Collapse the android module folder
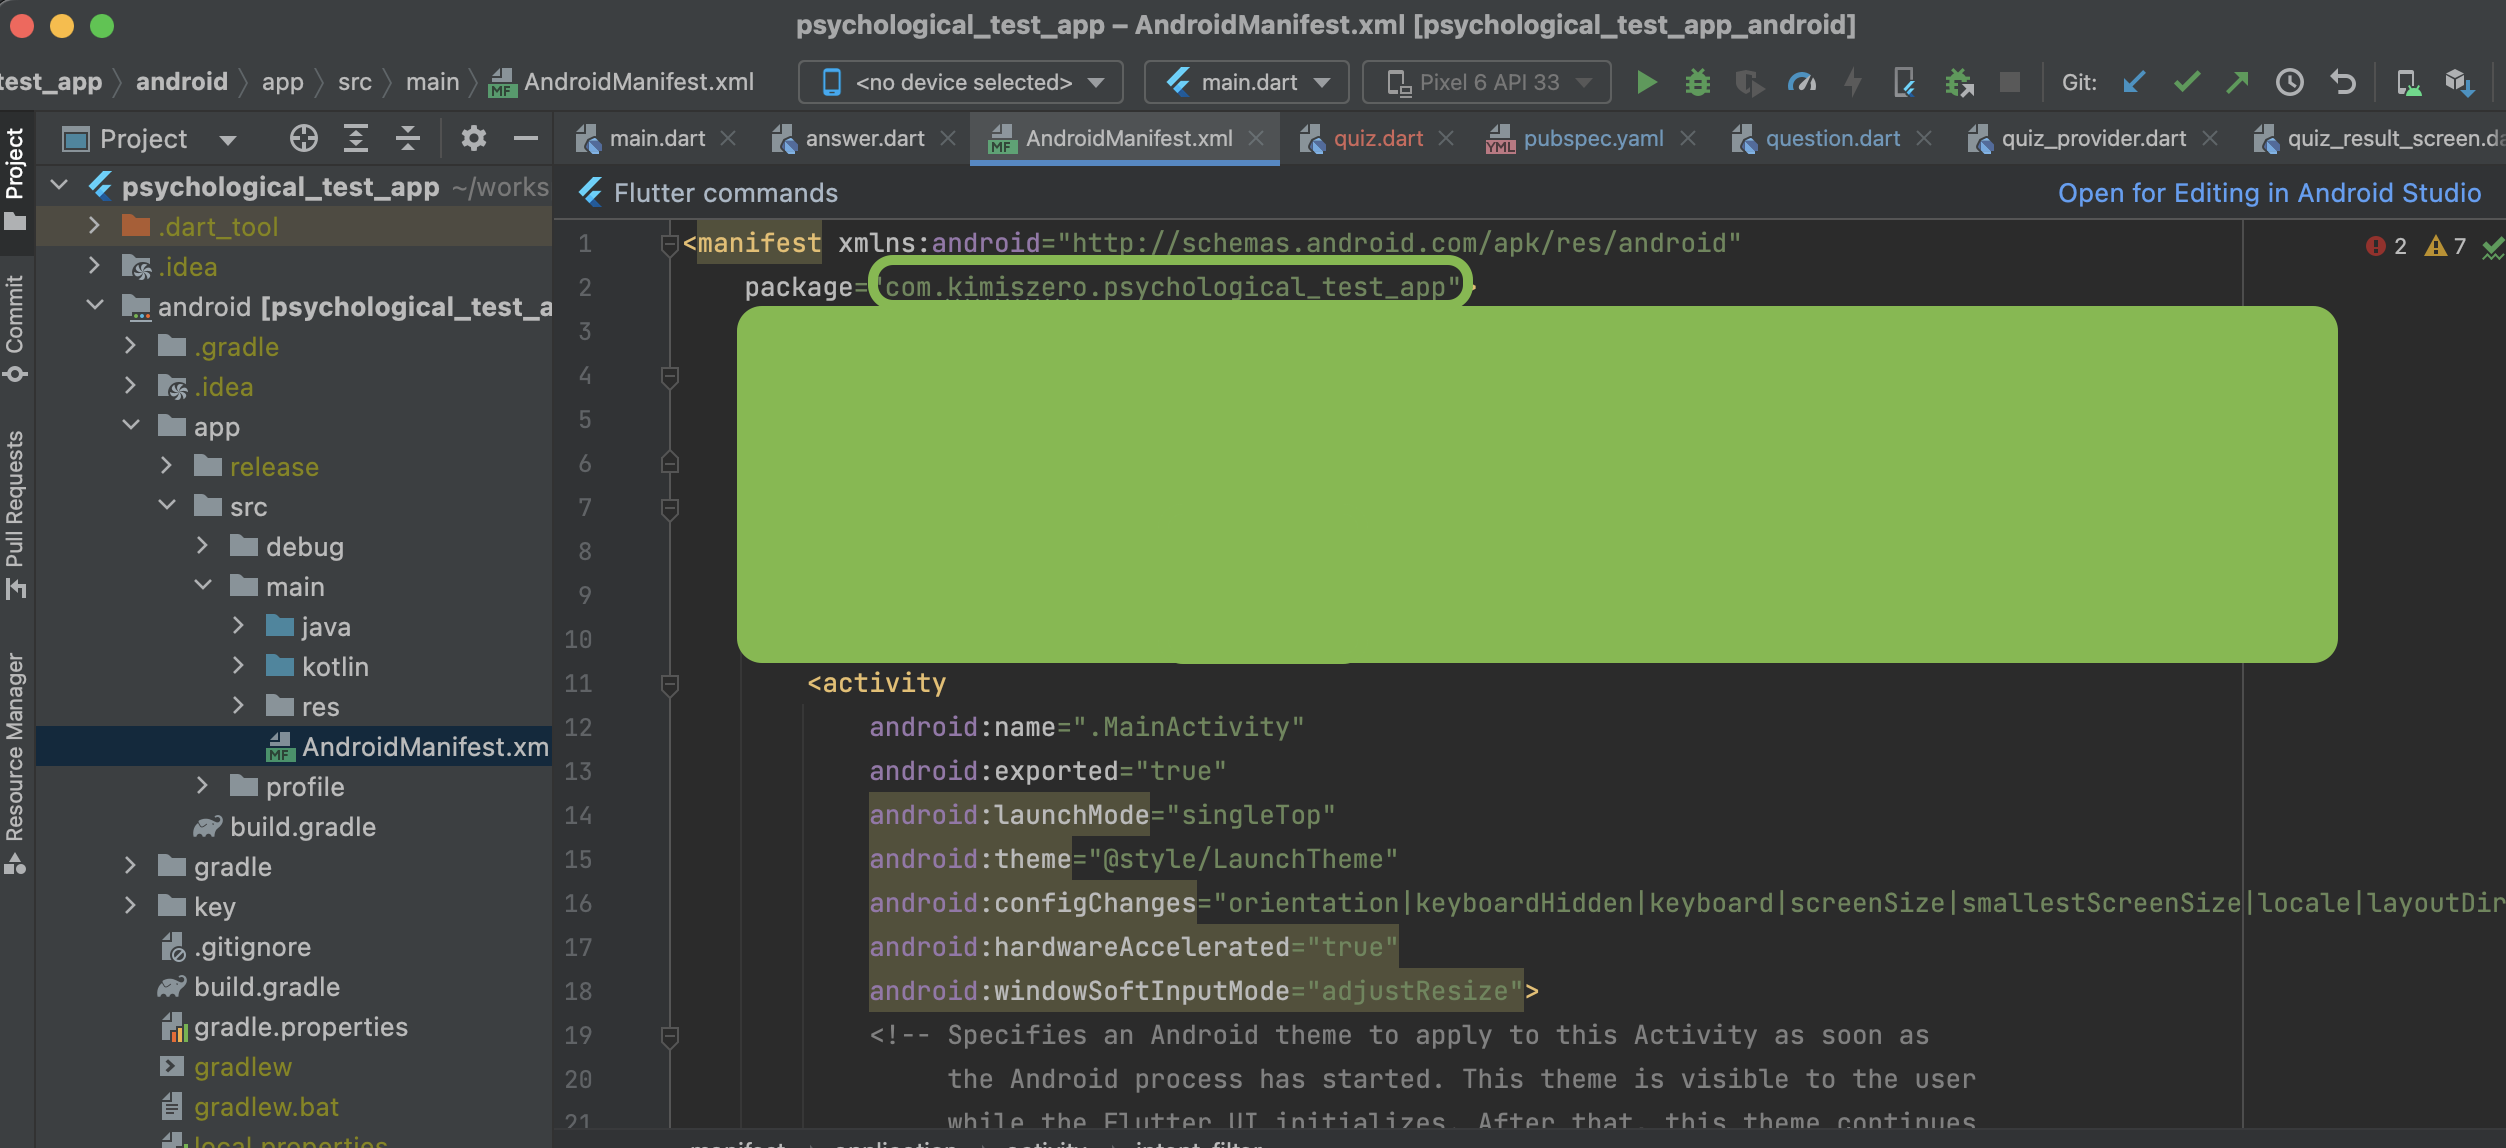Image resolution: width=2506 pixels, height=1148 pixels. (x=95, y=306)
